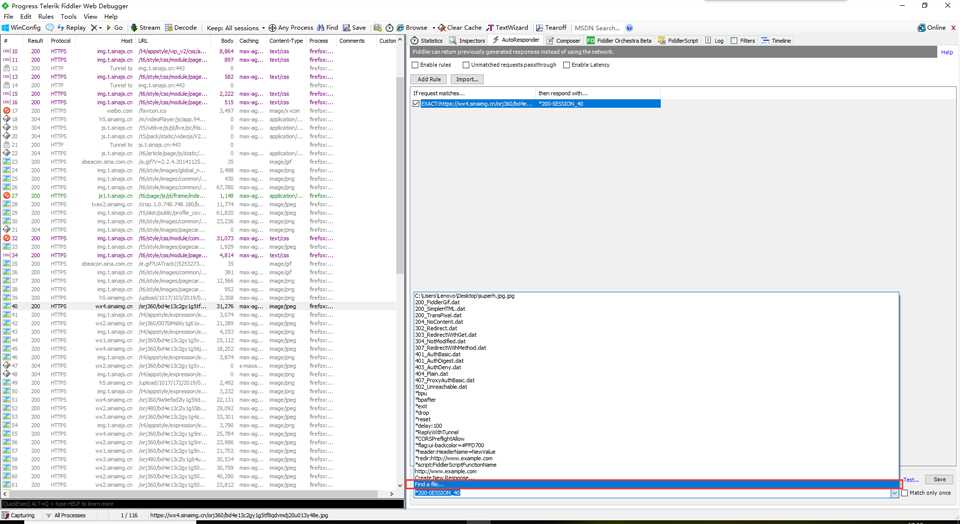Toggle Match only once checkbox

[905, 493]
